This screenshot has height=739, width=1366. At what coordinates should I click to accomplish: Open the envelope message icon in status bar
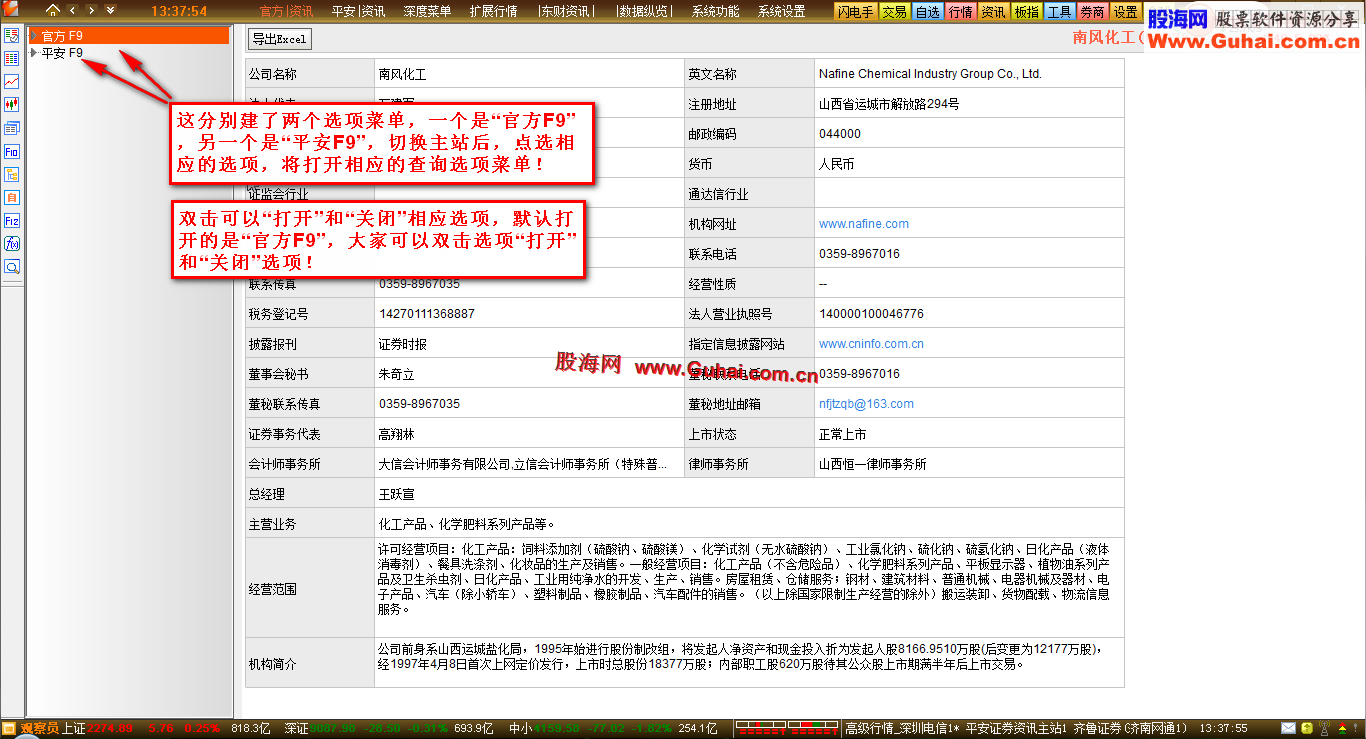pyautogui.click(x=1290, y=728)
